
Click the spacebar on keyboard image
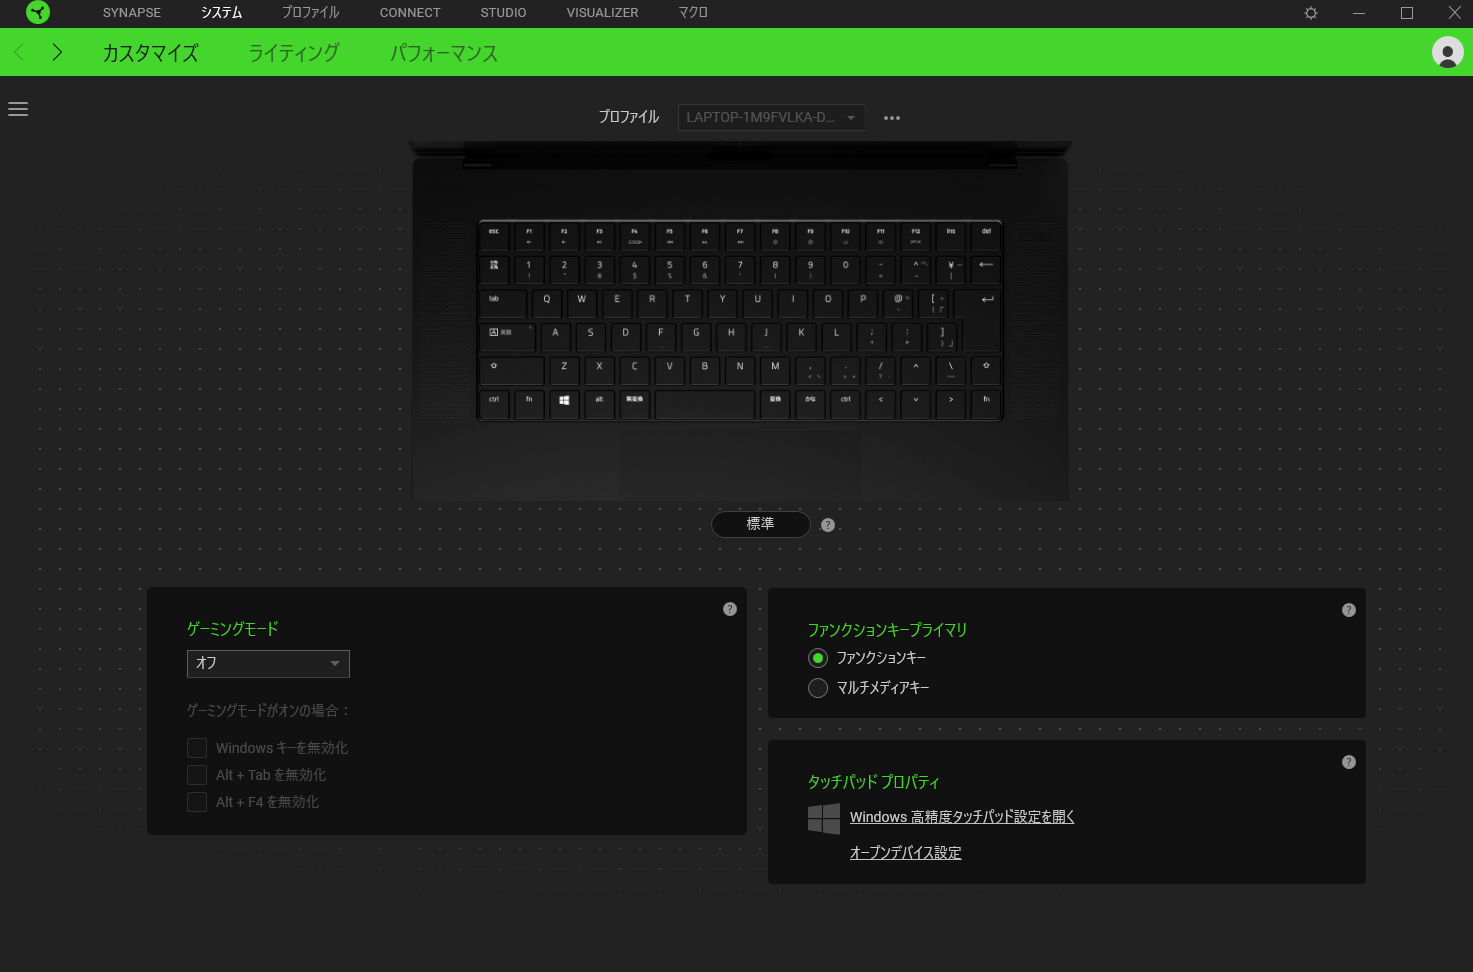(705, 404)
